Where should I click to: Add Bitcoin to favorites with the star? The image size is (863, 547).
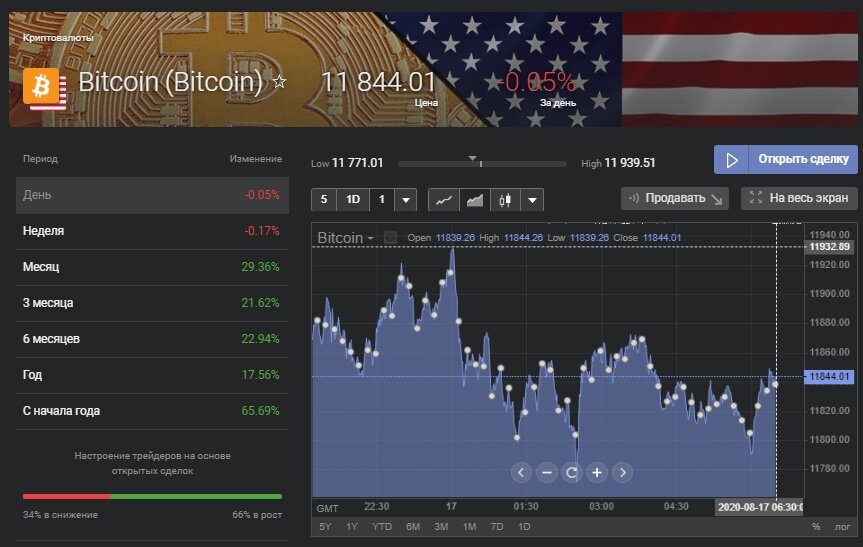point(280,82)
